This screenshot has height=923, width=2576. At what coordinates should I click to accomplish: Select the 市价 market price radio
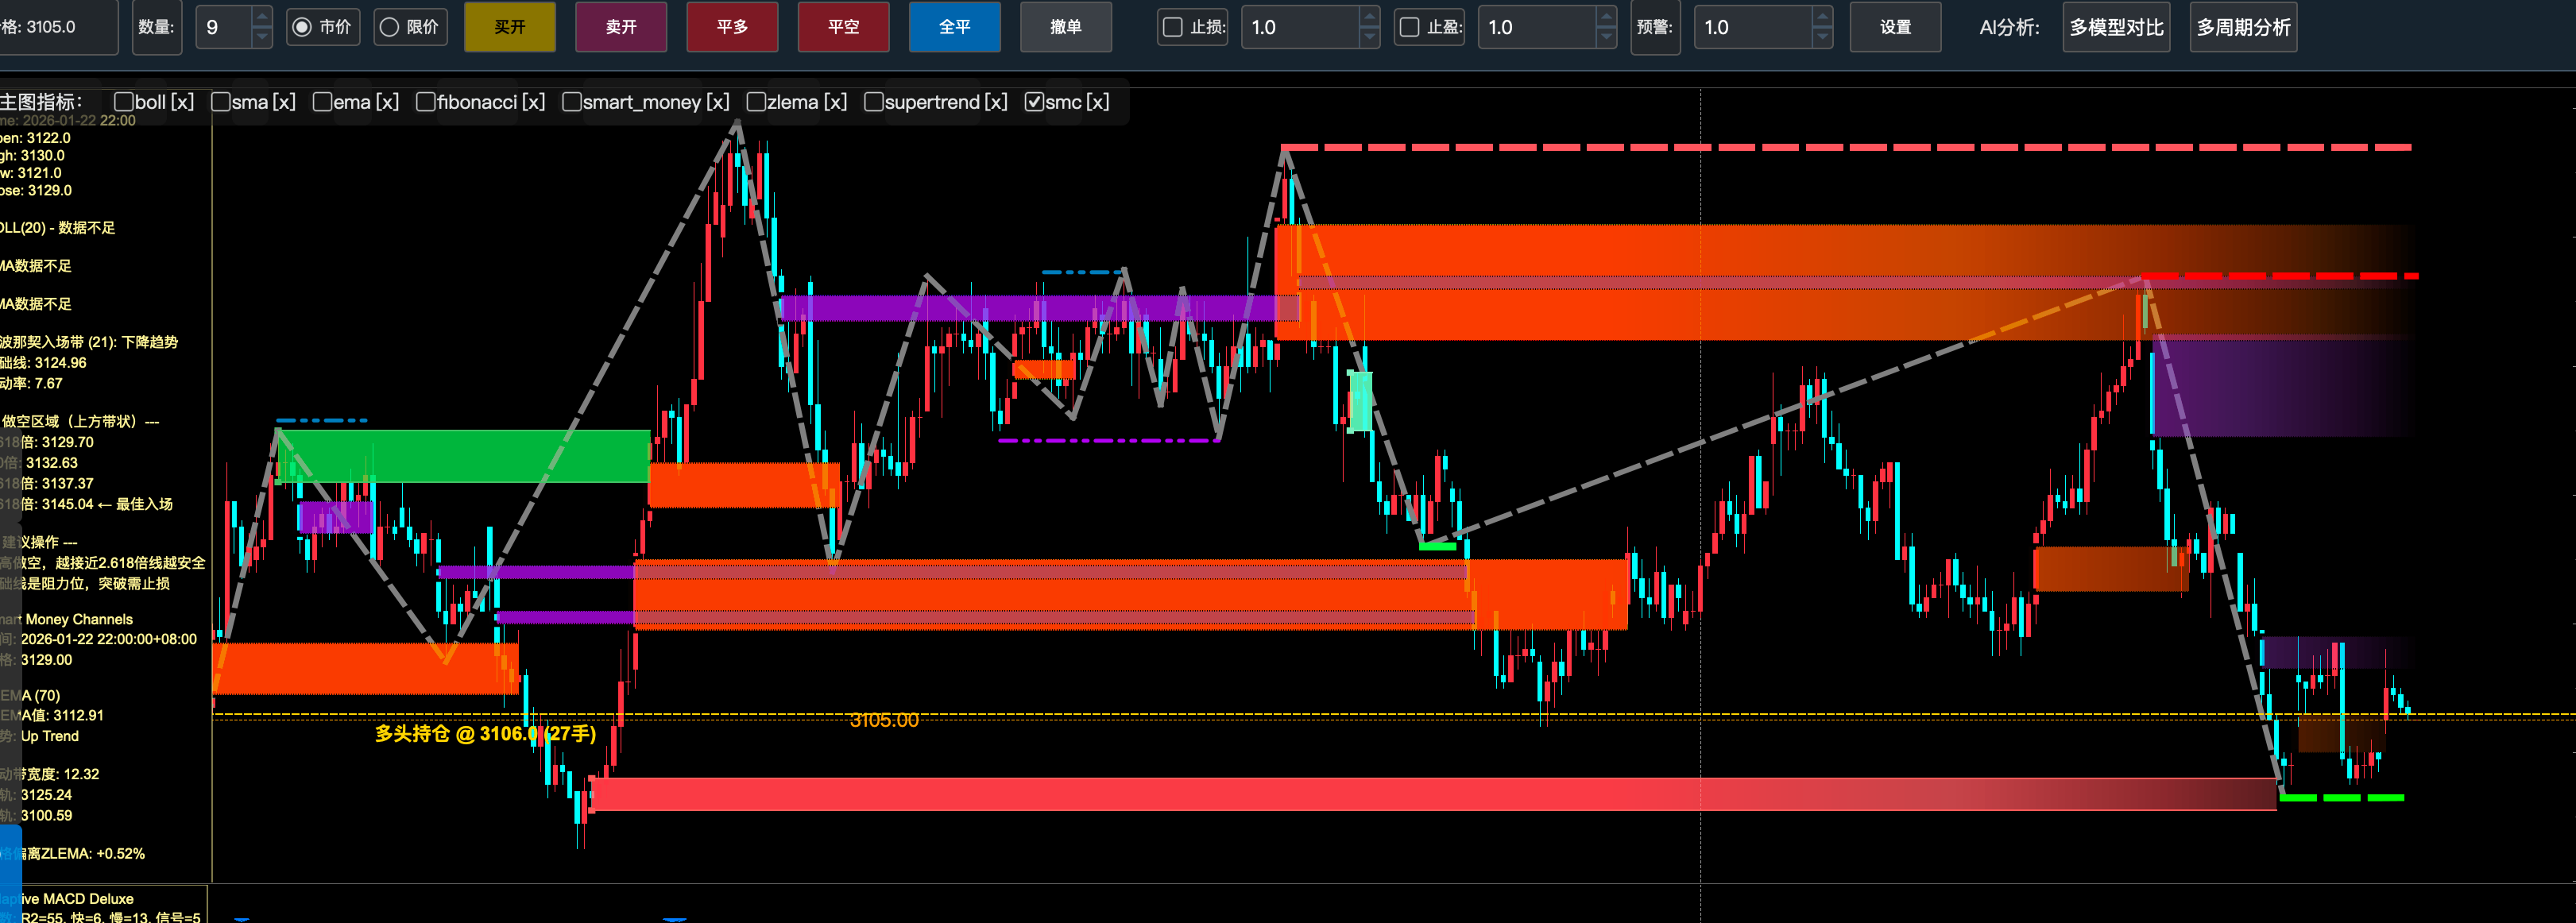301,27
